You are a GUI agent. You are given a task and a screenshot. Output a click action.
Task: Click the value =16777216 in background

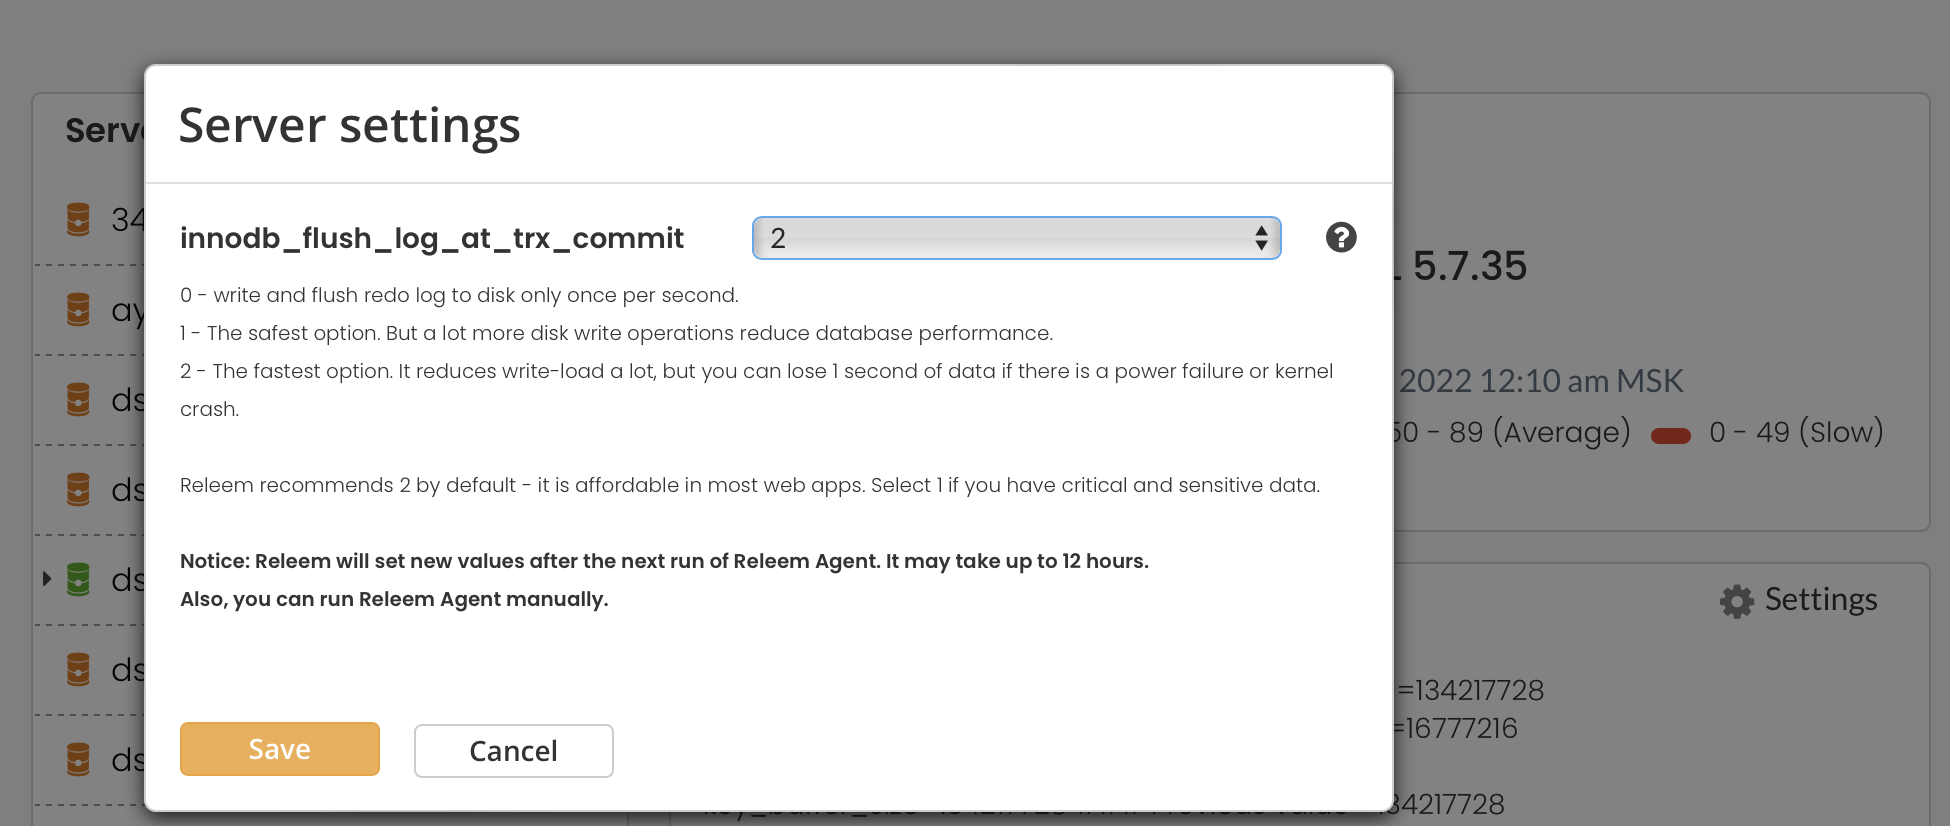click(x=1457, y=728)
